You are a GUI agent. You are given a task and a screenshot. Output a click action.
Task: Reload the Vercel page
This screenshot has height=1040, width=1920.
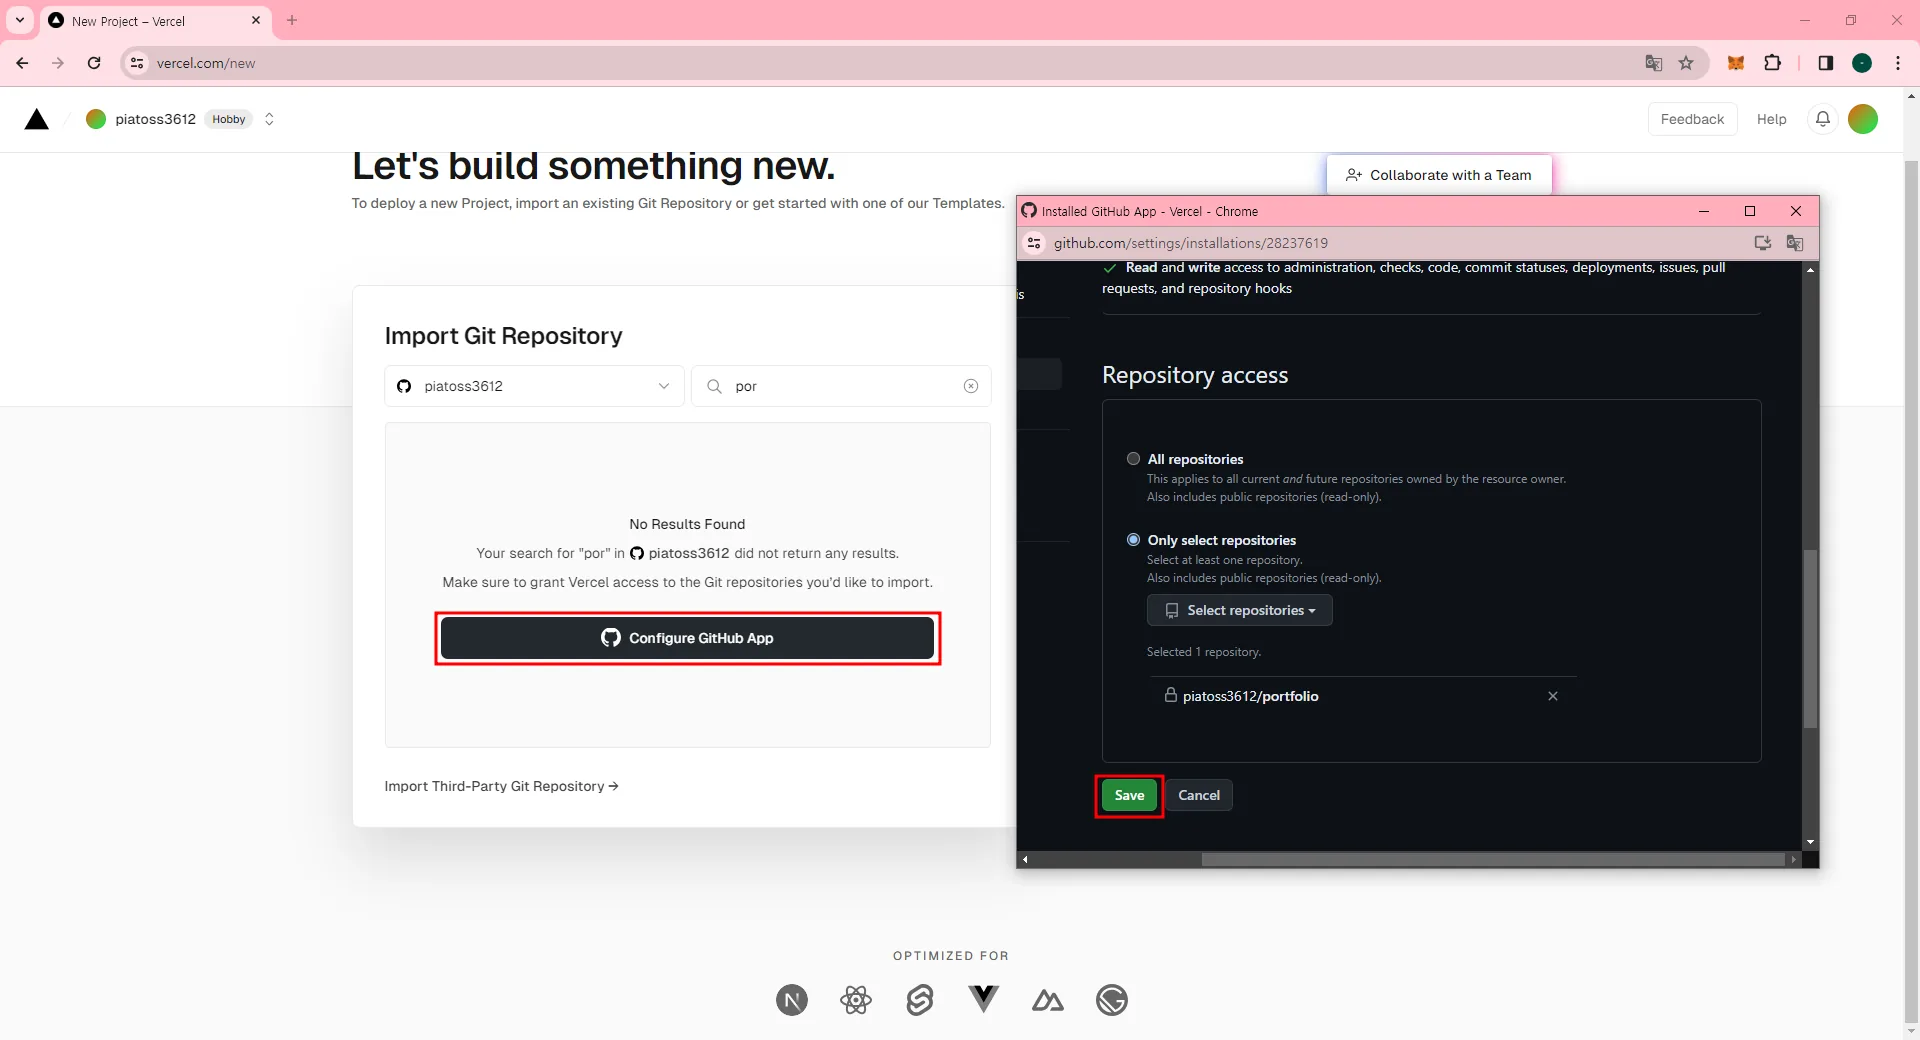(x=94, y=63)
